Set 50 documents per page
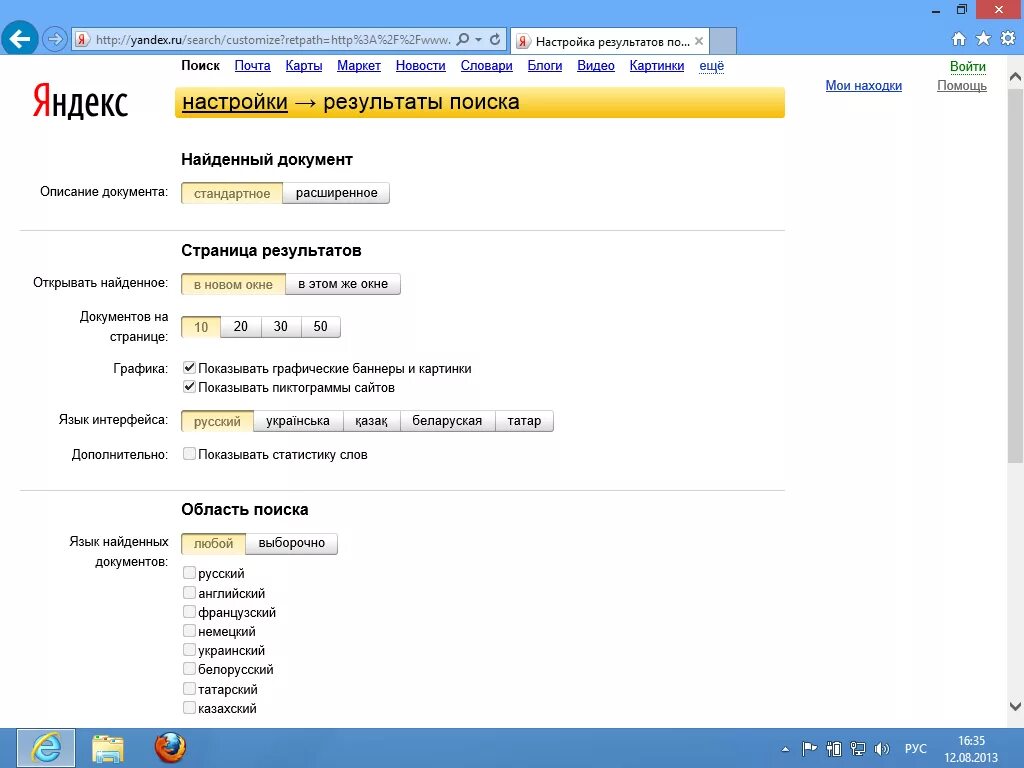Screen dimensions: 1024x768 tap(321, 327)
